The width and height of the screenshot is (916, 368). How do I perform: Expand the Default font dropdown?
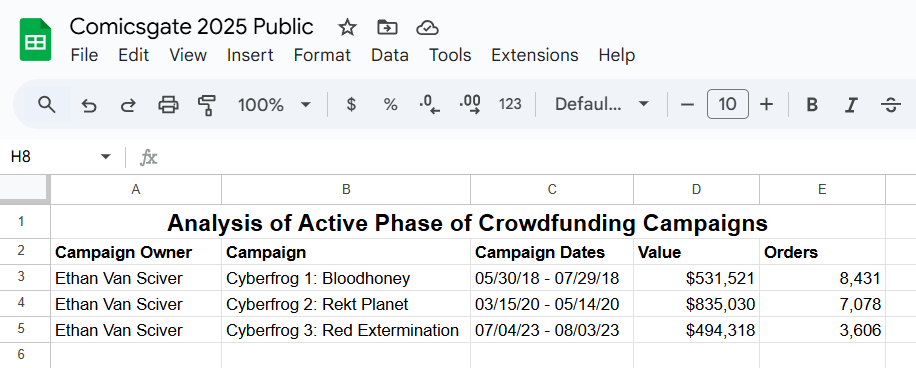pyautogui.click(x=602, y=105)
